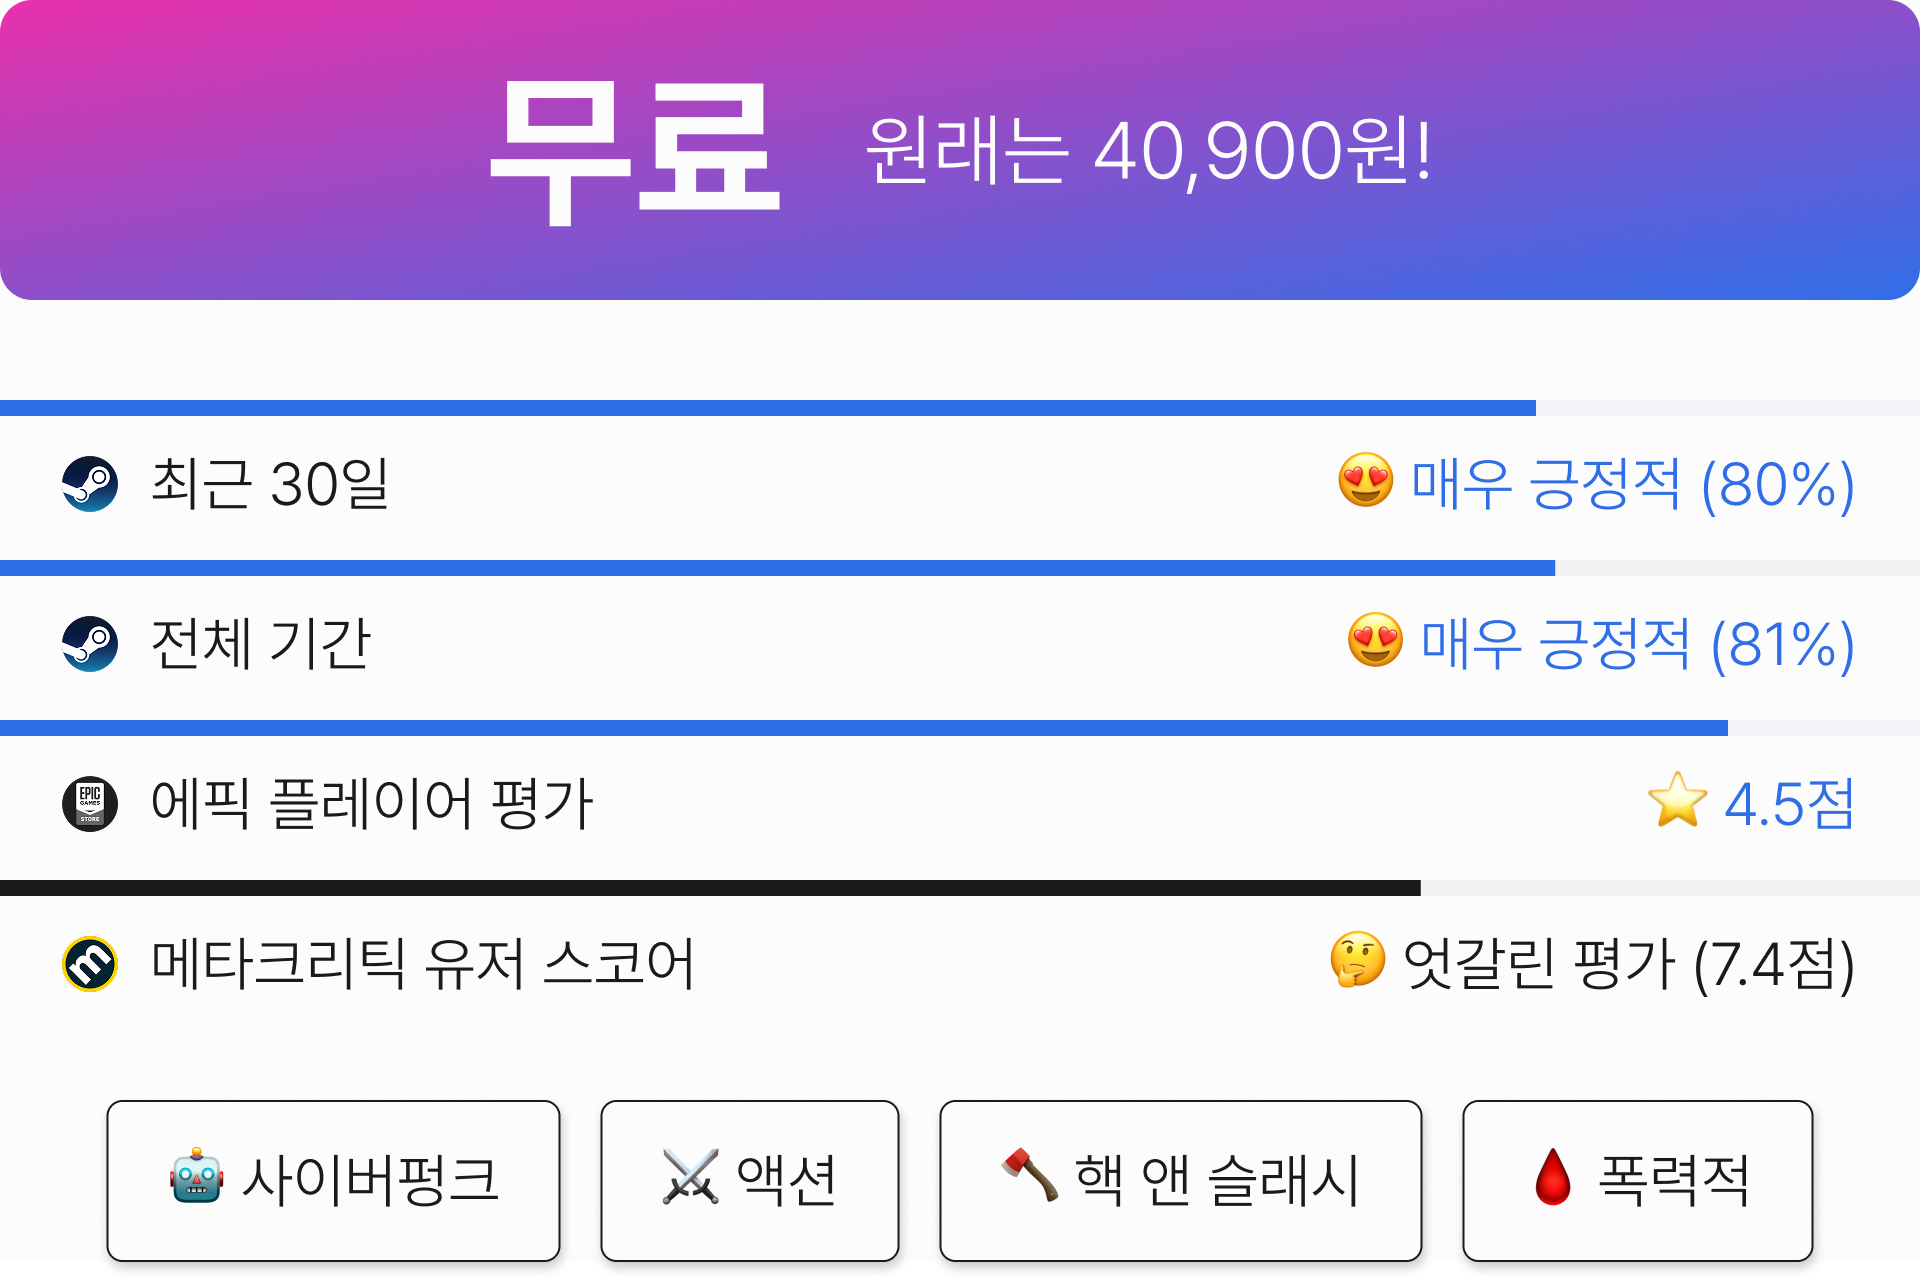Select the 액션 tag button
The image size is (1920, 1280).
pyautogui.click(x=750, y=1181)
